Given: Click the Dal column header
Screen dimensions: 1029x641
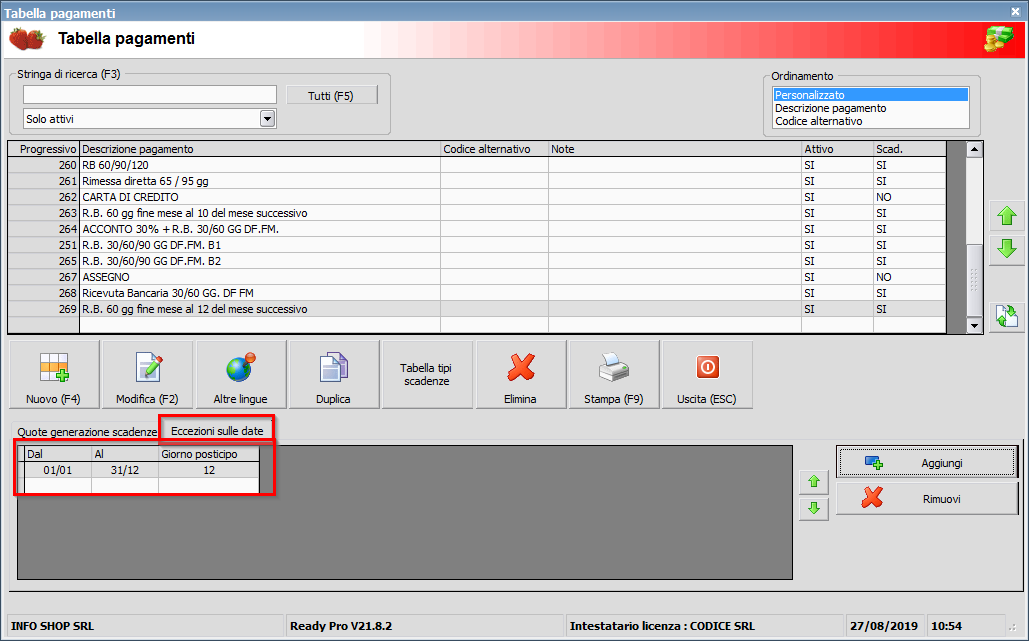Looking at the screenshot, I should [x=58, y=454].
